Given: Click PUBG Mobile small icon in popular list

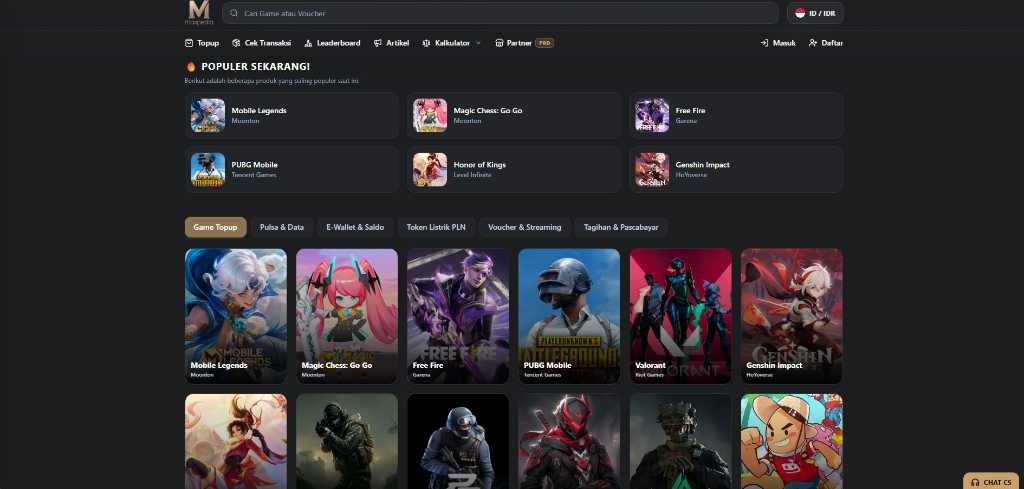Looking at the screenshot, I should [208, 170].
